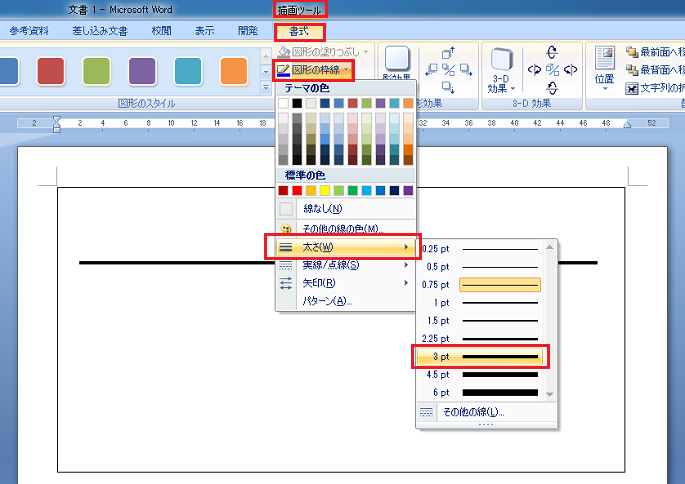
Task: Open the 図形の枠線 dropdown
Action: (314, 70)
